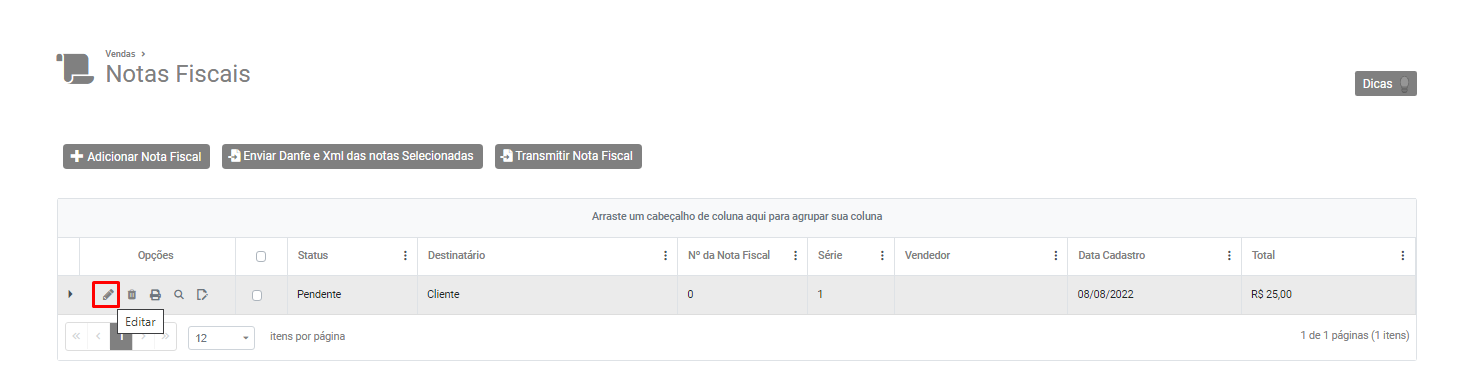
Task: Open the items per page dropdown
Action: click(221, 337)
